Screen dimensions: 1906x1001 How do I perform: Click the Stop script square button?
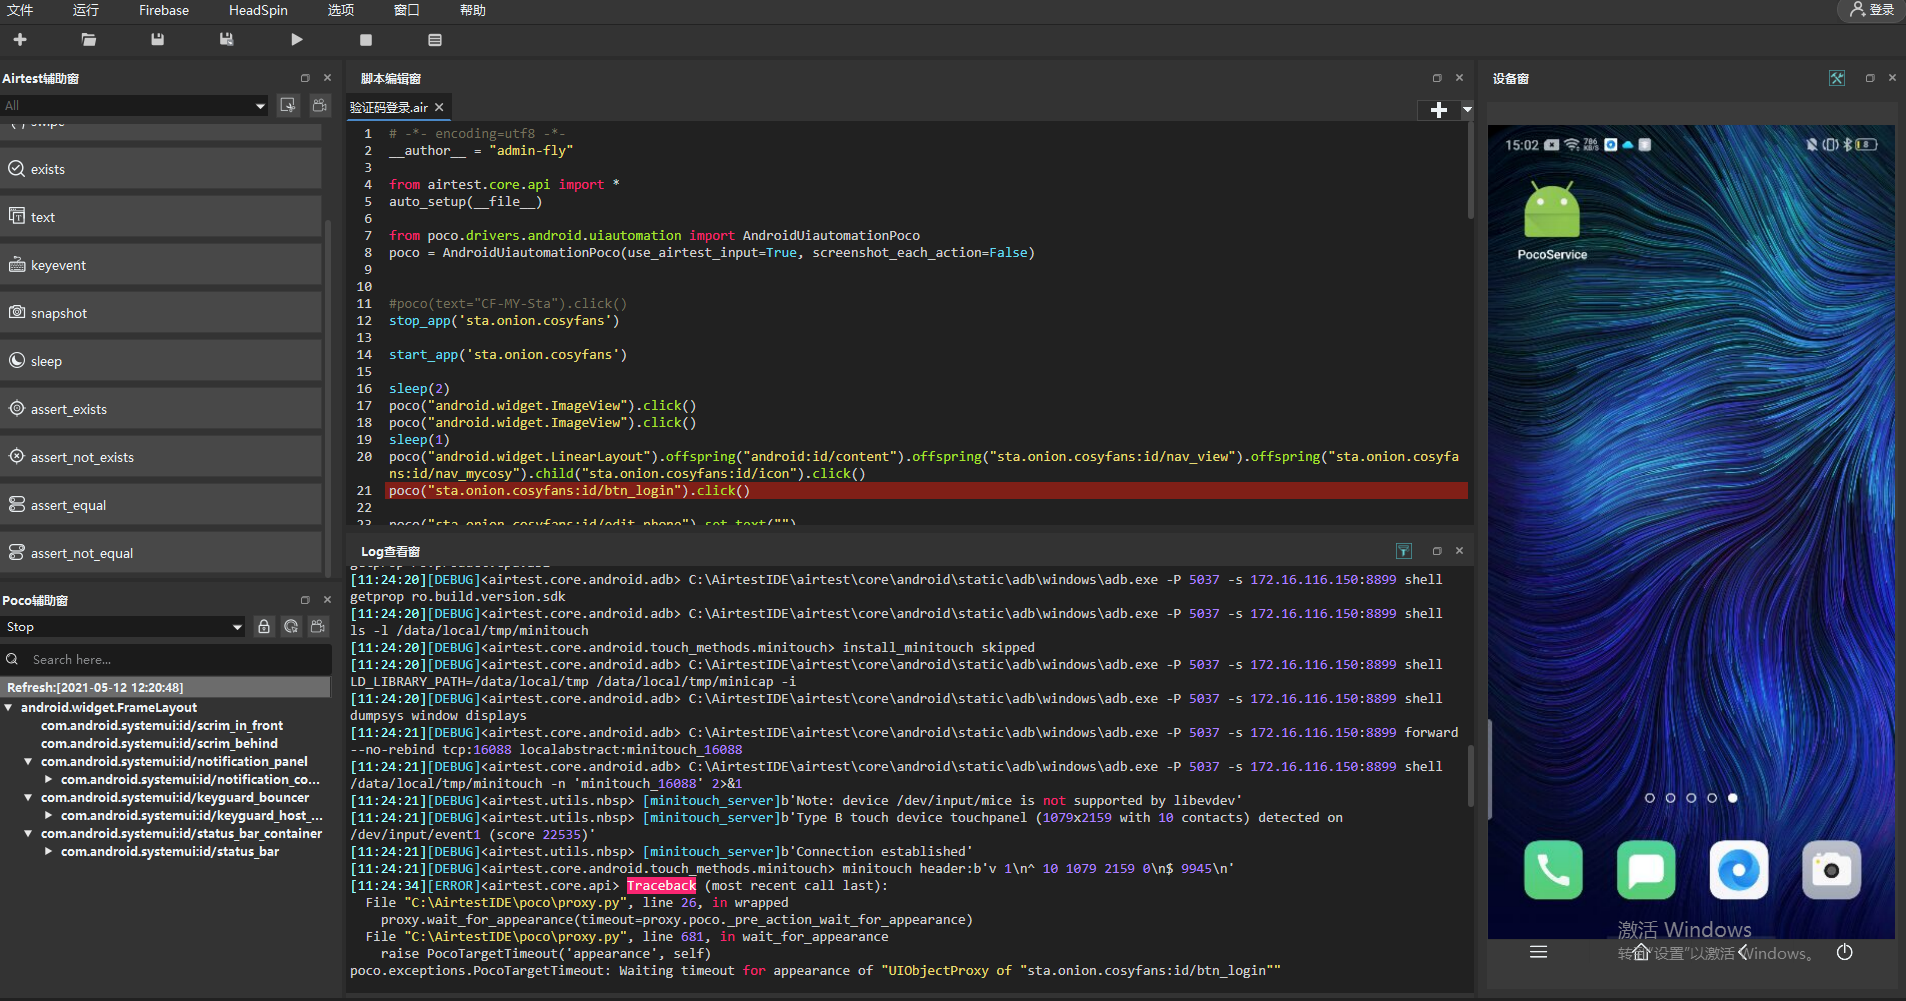pyautogui.click(x=366, y=40)
